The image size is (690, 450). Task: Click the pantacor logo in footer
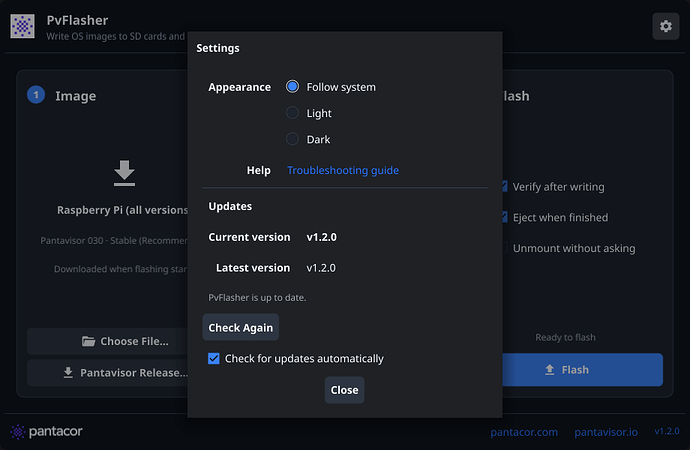pos(47,432)
